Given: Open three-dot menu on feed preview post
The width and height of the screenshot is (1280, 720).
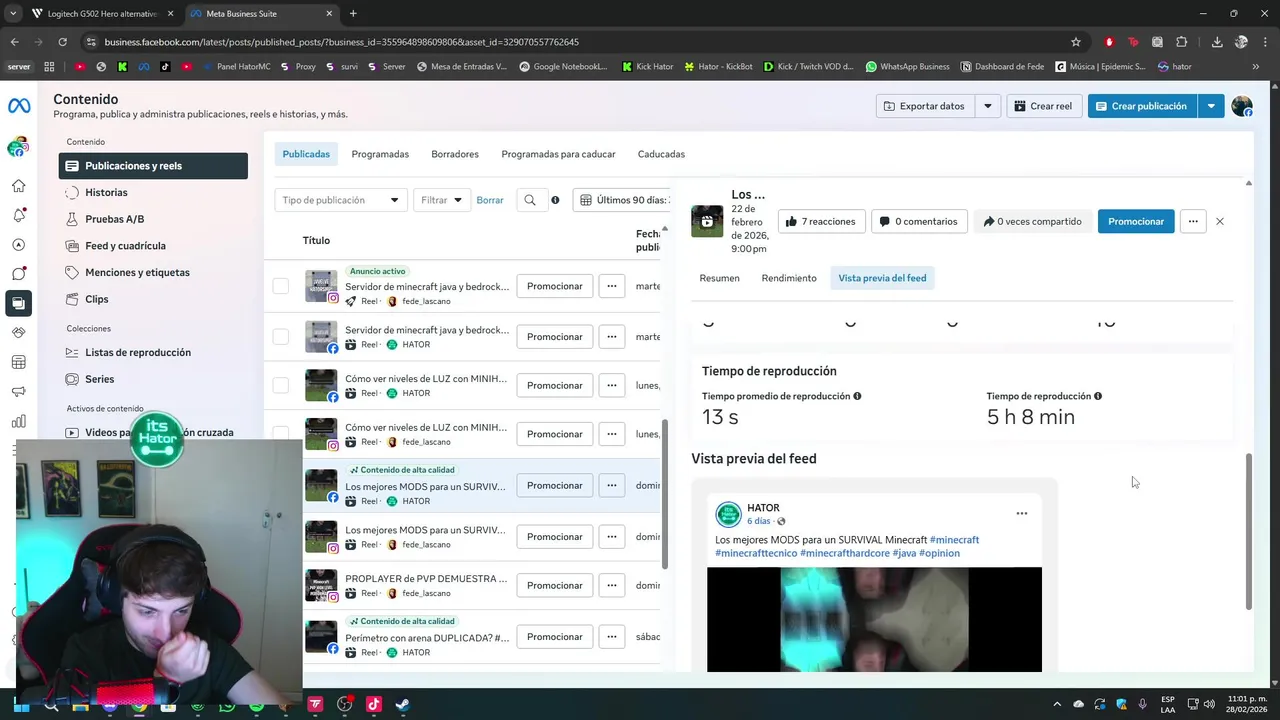Looking at the screenshot, I should pyautogui.click(x=1021, y=513).
